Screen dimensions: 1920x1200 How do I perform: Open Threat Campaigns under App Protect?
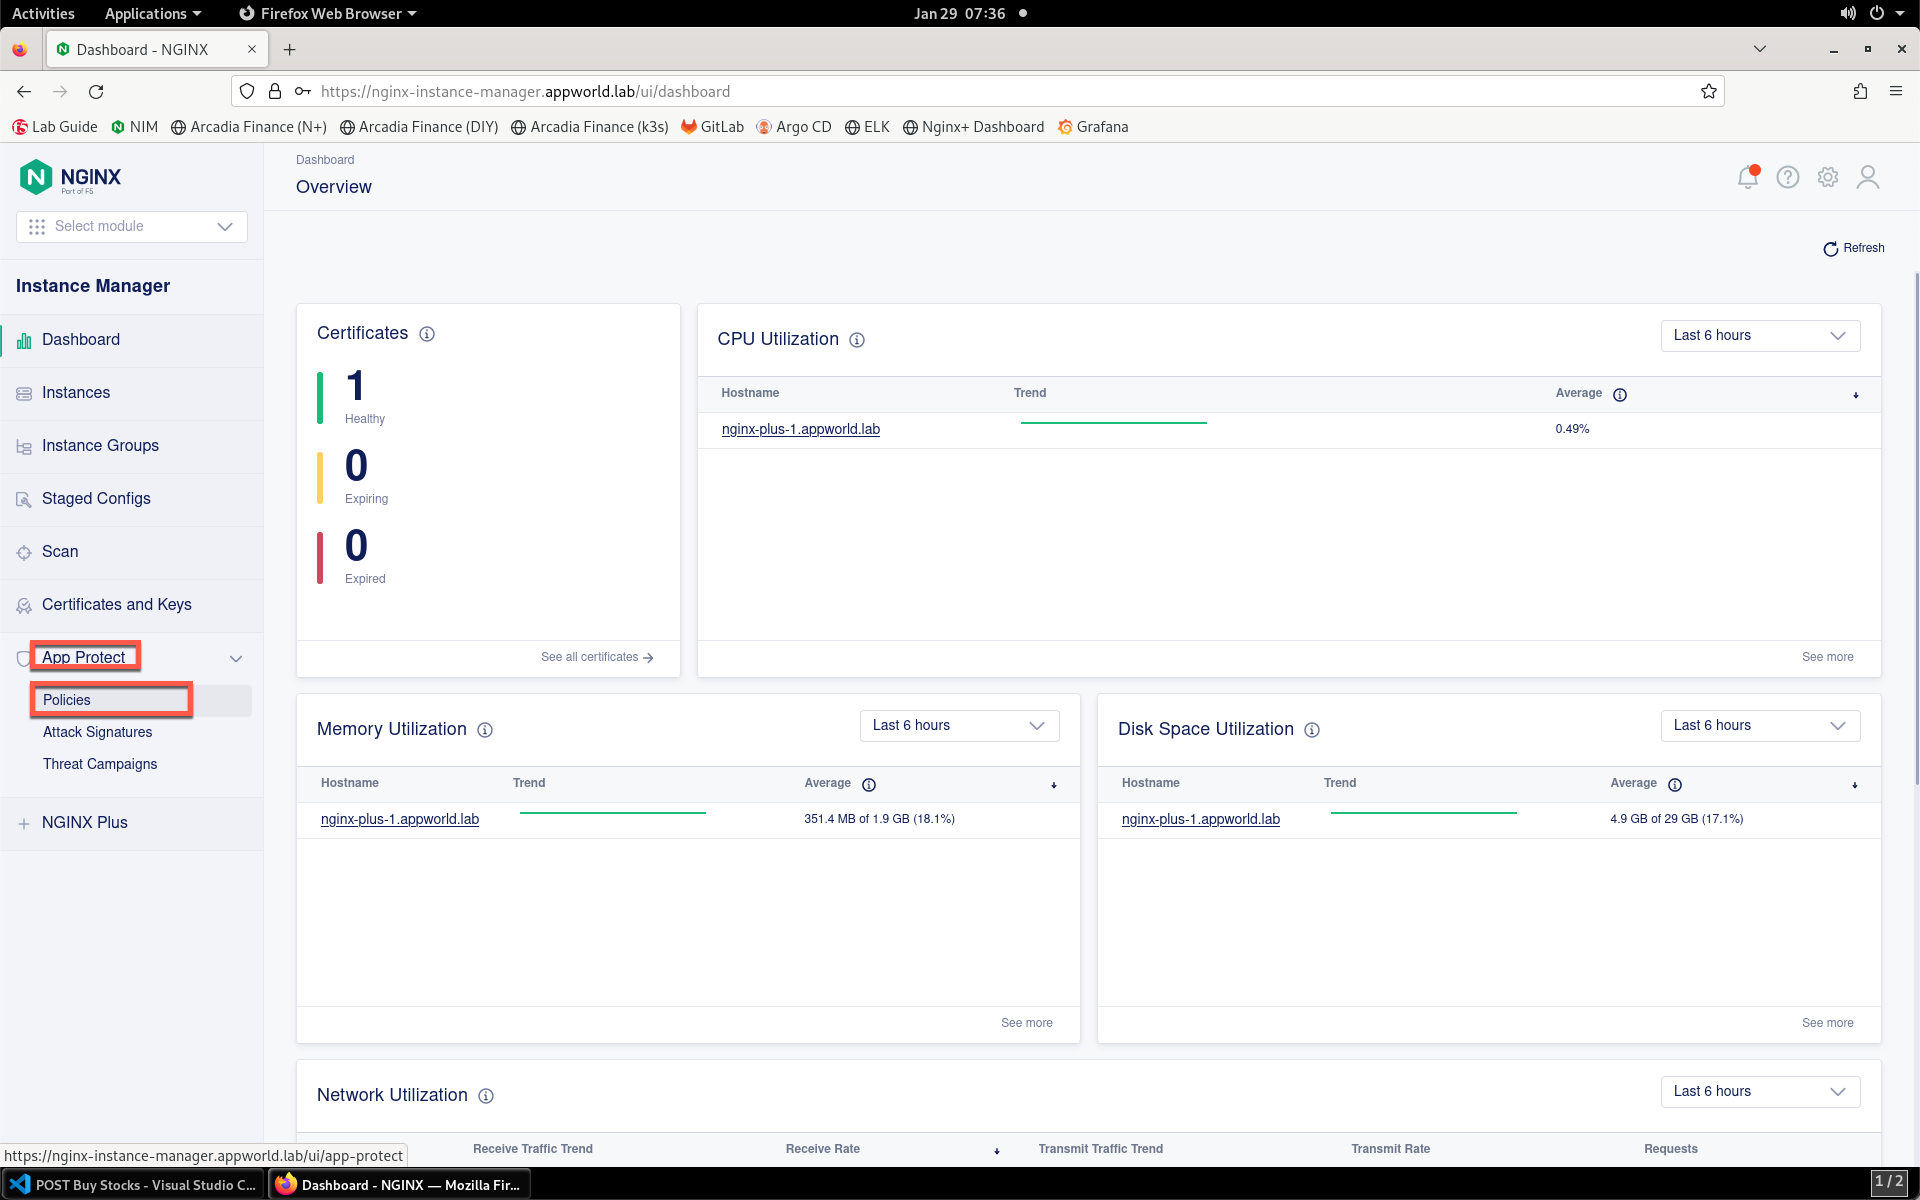click(x=100, y=764)
